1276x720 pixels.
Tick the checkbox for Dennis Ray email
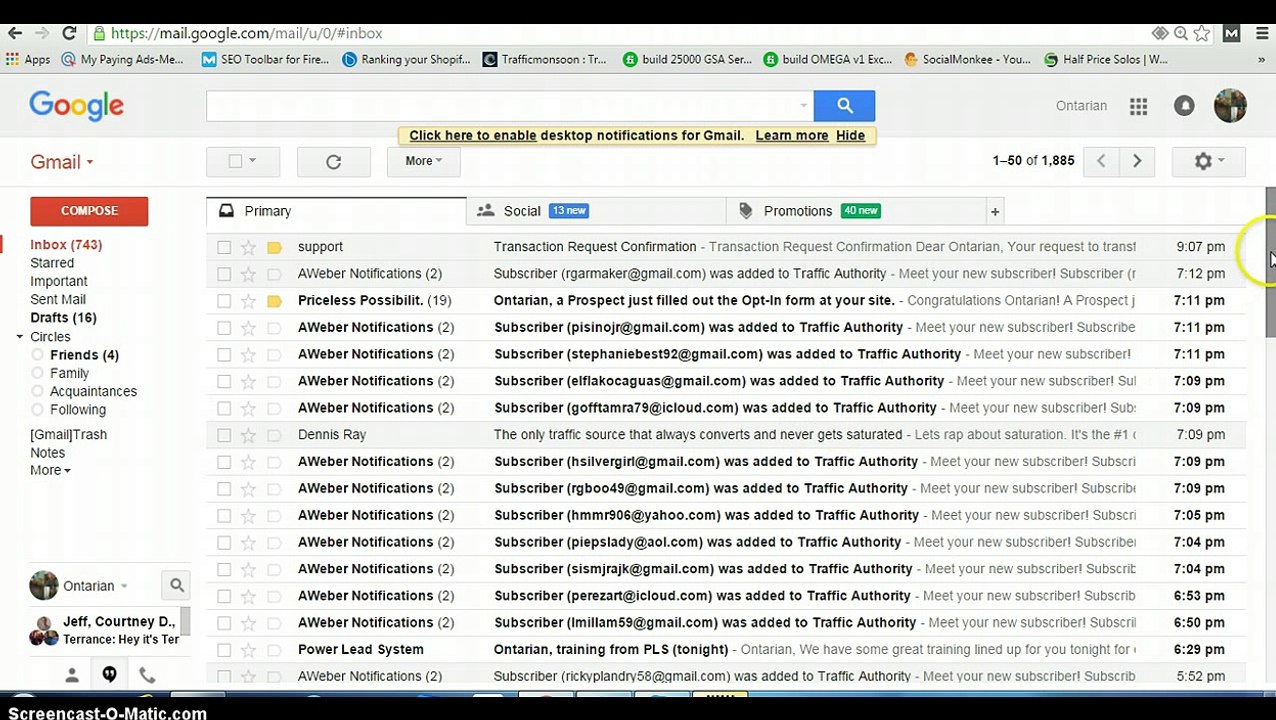[224, 435]
